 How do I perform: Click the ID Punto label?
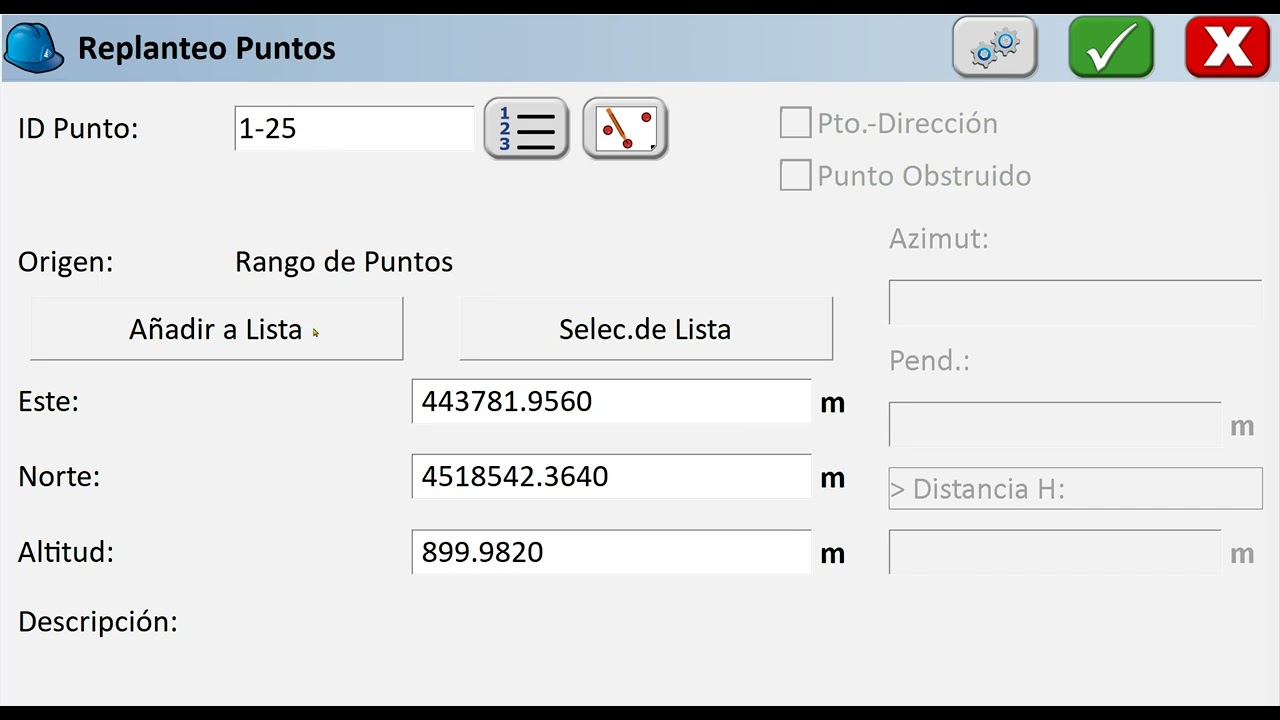(x=78, y=129)
